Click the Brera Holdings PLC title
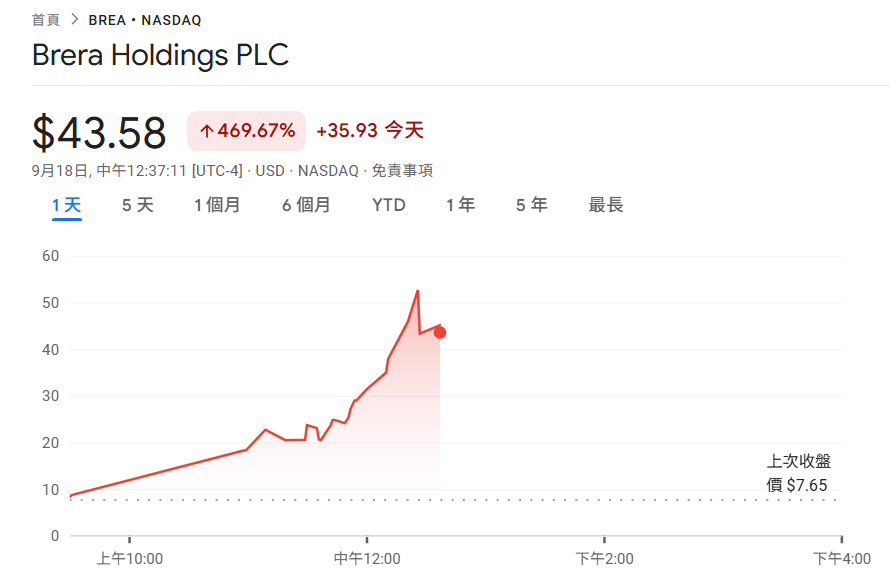The image size is (890, 580). pyautogui.click(x=160, y=55)
